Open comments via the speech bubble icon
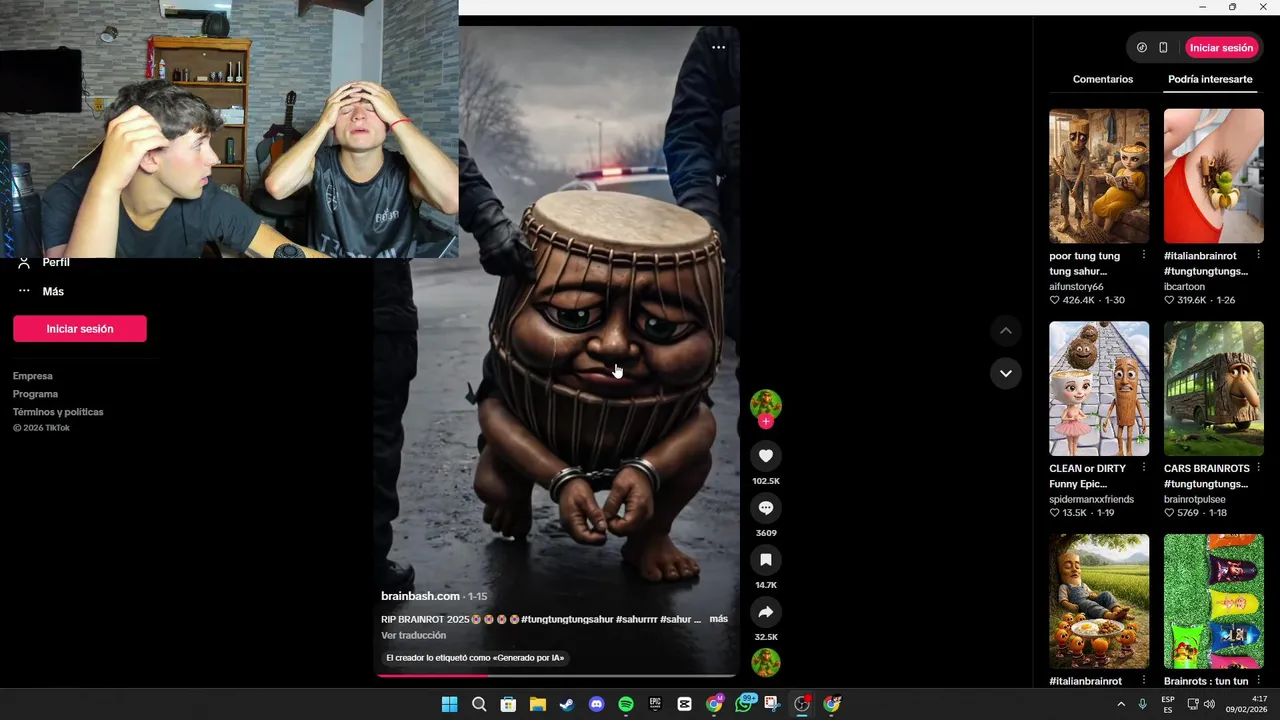The height and width of the screenshot is (720, 1280). click(x=766, y=508)
